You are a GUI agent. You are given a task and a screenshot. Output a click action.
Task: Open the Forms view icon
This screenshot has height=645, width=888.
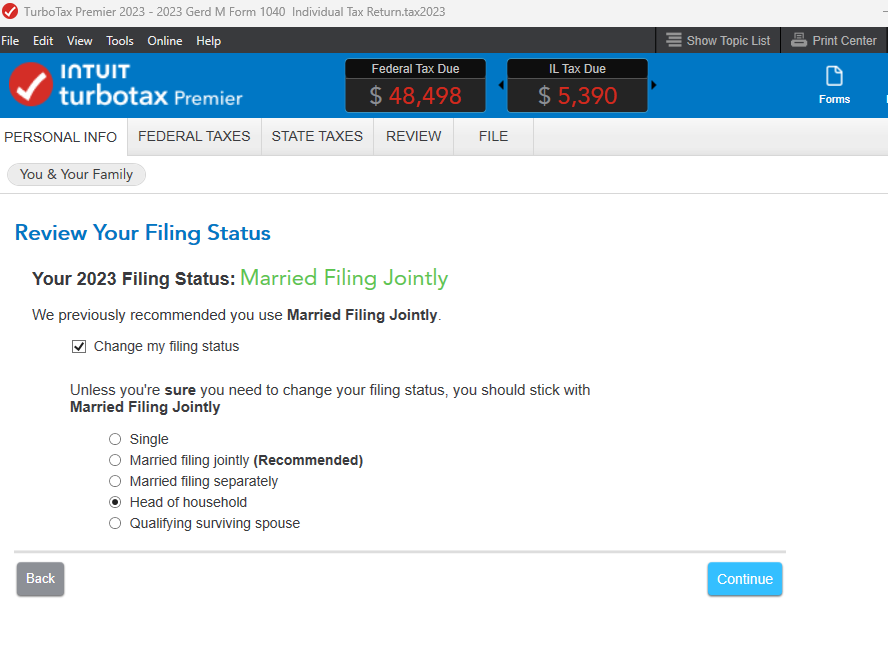click(x=834, y=85)
